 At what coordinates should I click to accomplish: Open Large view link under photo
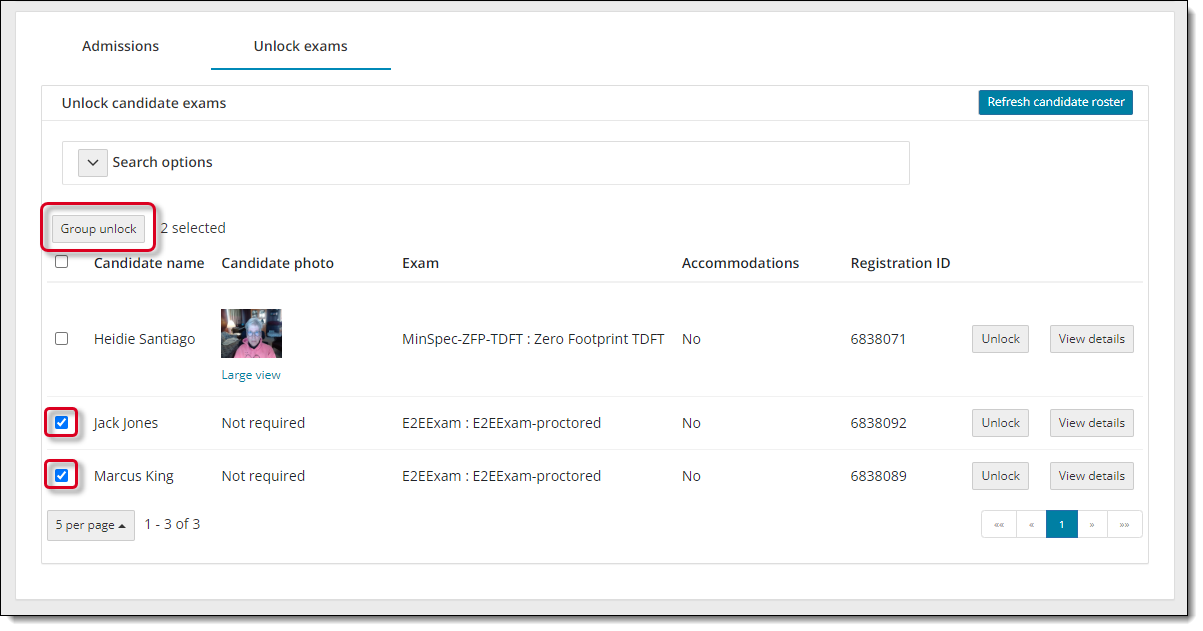pos(251,375)
